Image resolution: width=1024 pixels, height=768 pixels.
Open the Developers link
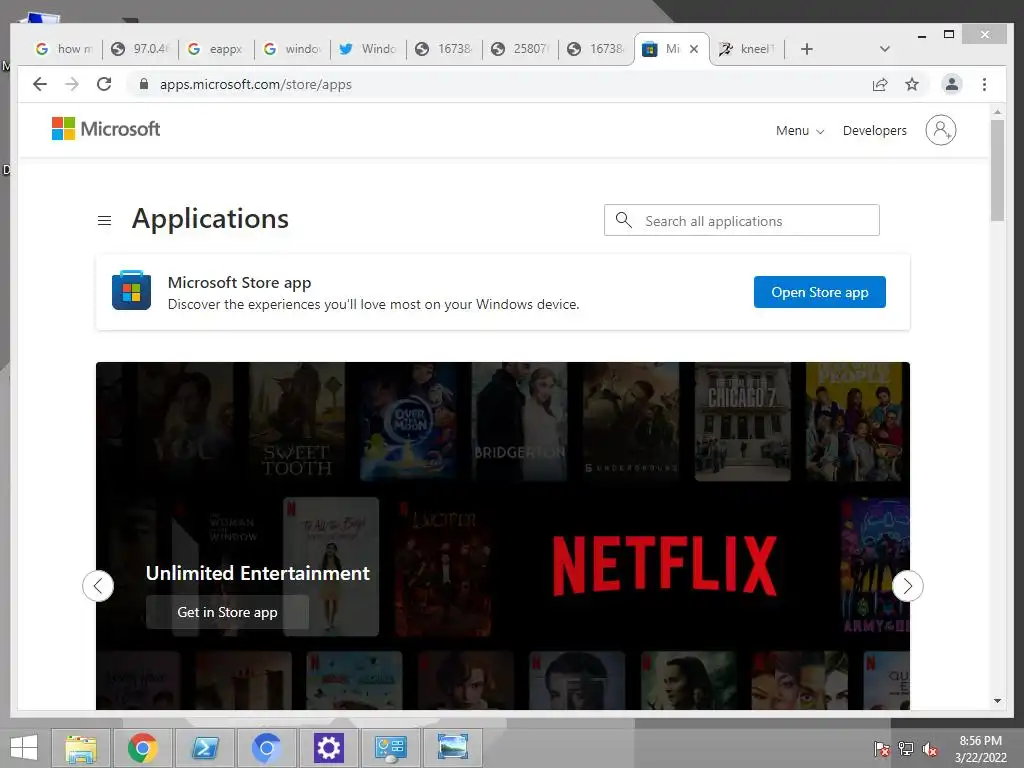pos(874,131)
